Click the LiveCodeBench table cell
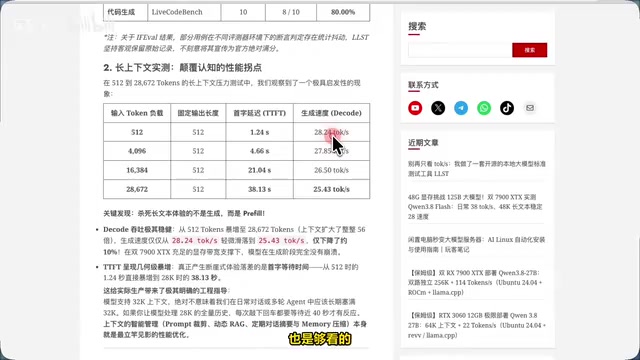The width and height of the screenshot is (640, 360). click(184, 12)
